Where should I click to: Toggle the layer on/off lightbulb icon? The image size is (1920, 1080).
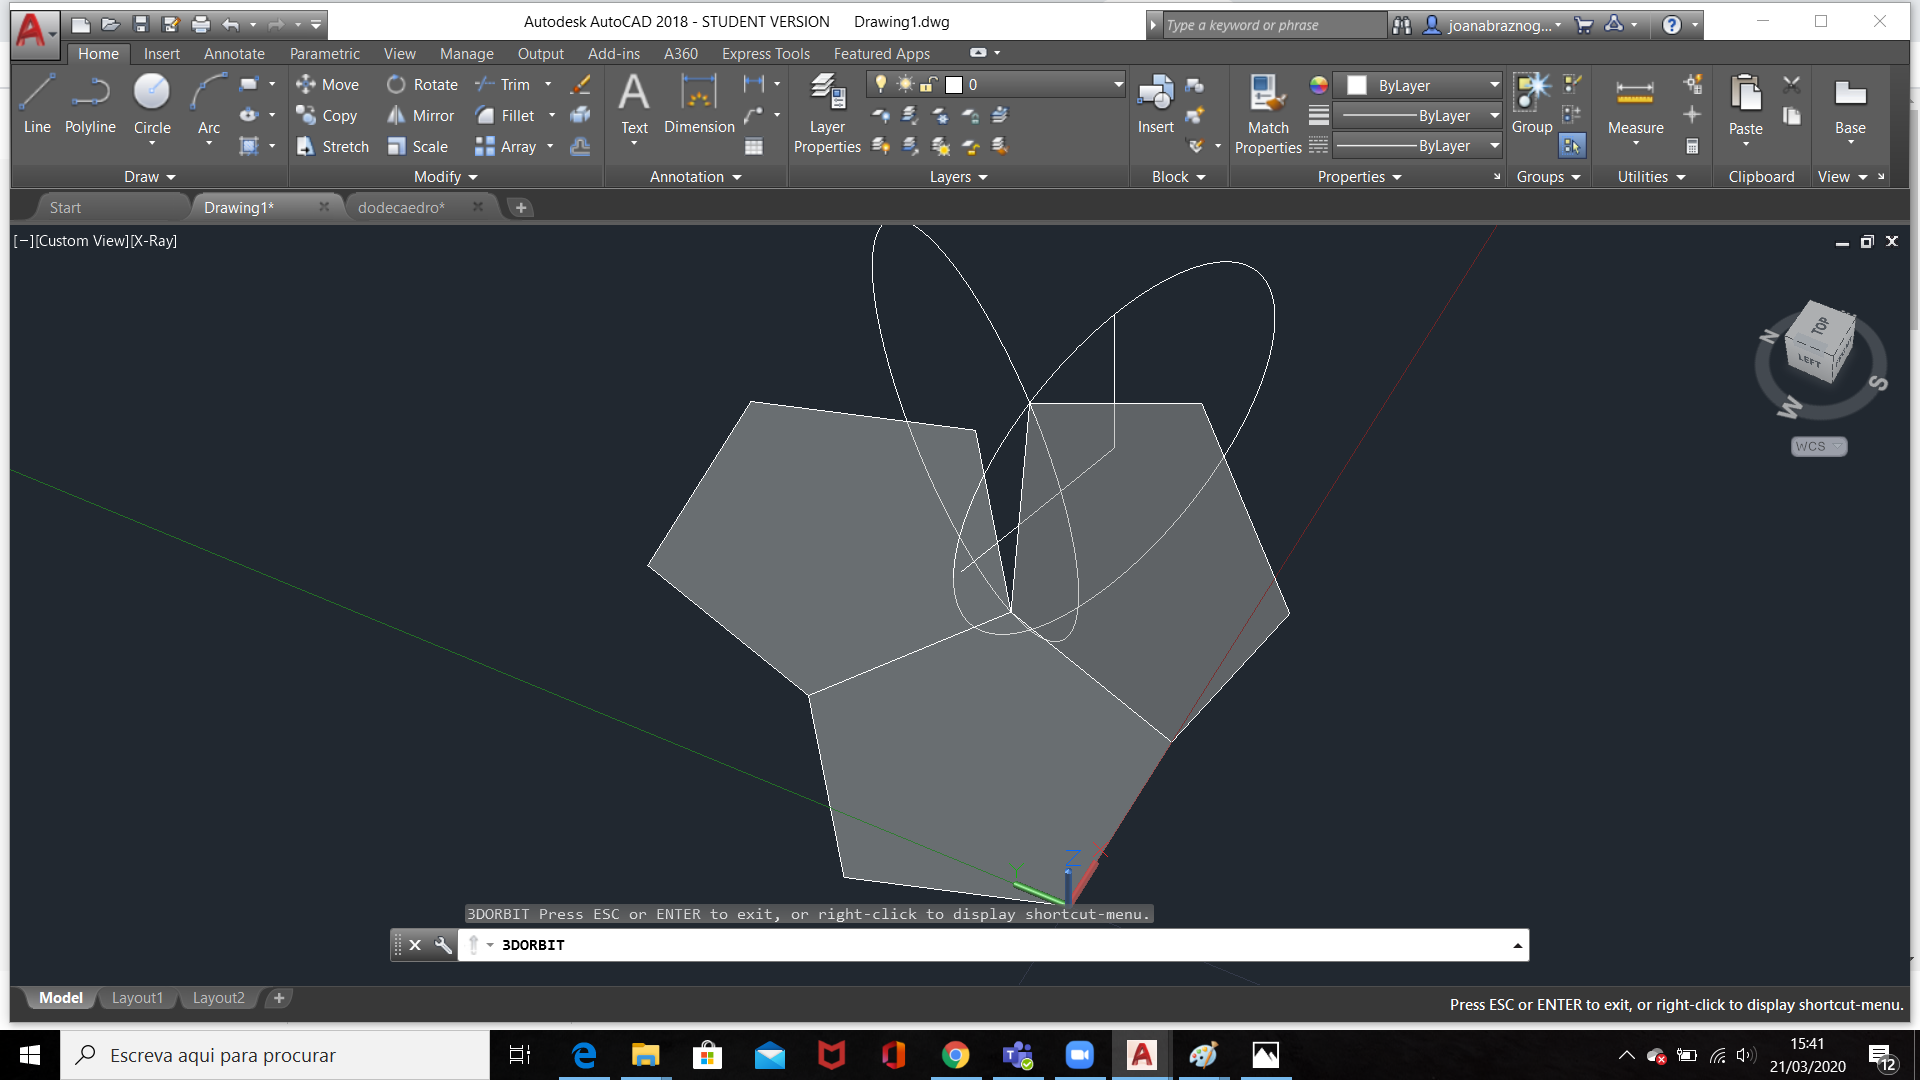[881, 85]
